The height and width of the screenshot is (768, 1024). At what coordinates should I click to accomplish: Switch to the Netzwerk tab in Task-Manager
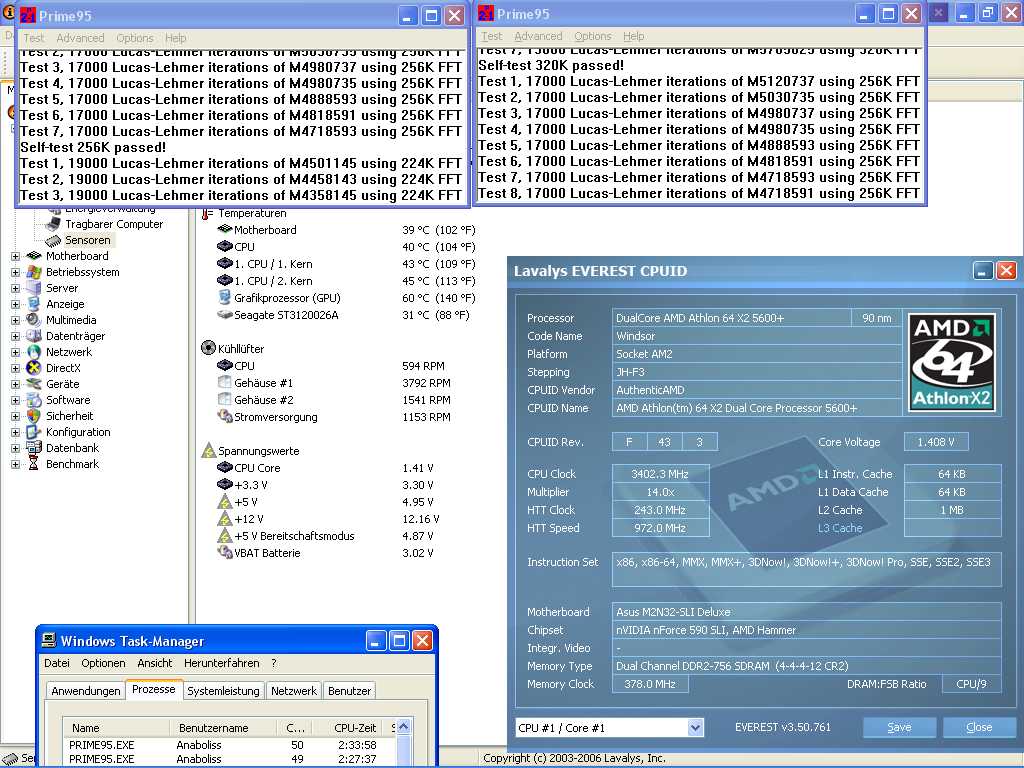(294, 690)
